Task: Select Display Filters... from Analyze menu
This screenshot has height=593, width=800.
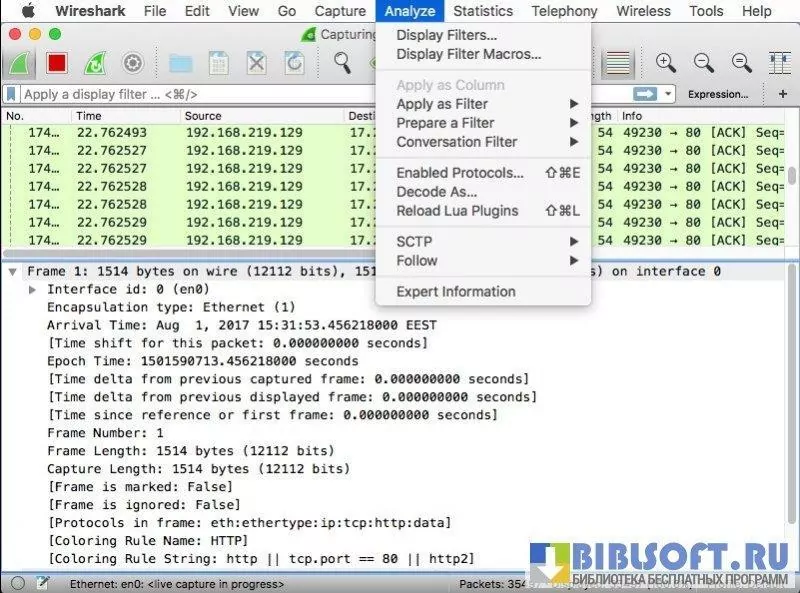Action: (446, 35)
